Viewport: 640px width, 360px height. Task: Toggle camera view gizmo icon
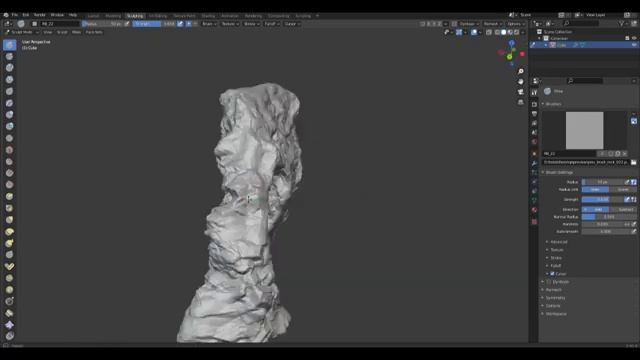[x=520, y=92]
